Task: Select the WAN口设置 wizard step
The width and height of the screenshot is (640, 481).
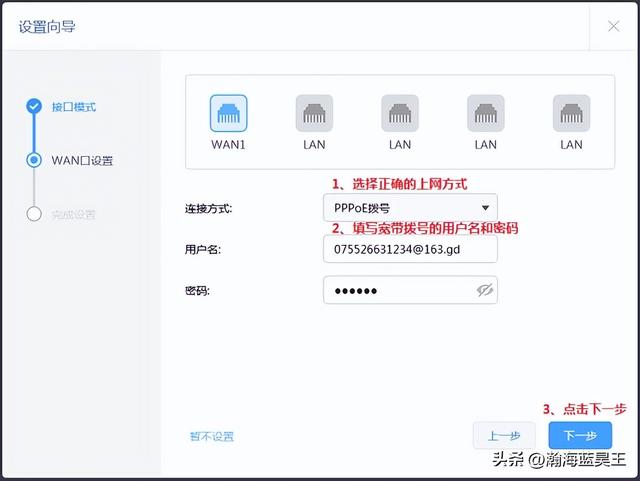Action: tap(82, 160)
